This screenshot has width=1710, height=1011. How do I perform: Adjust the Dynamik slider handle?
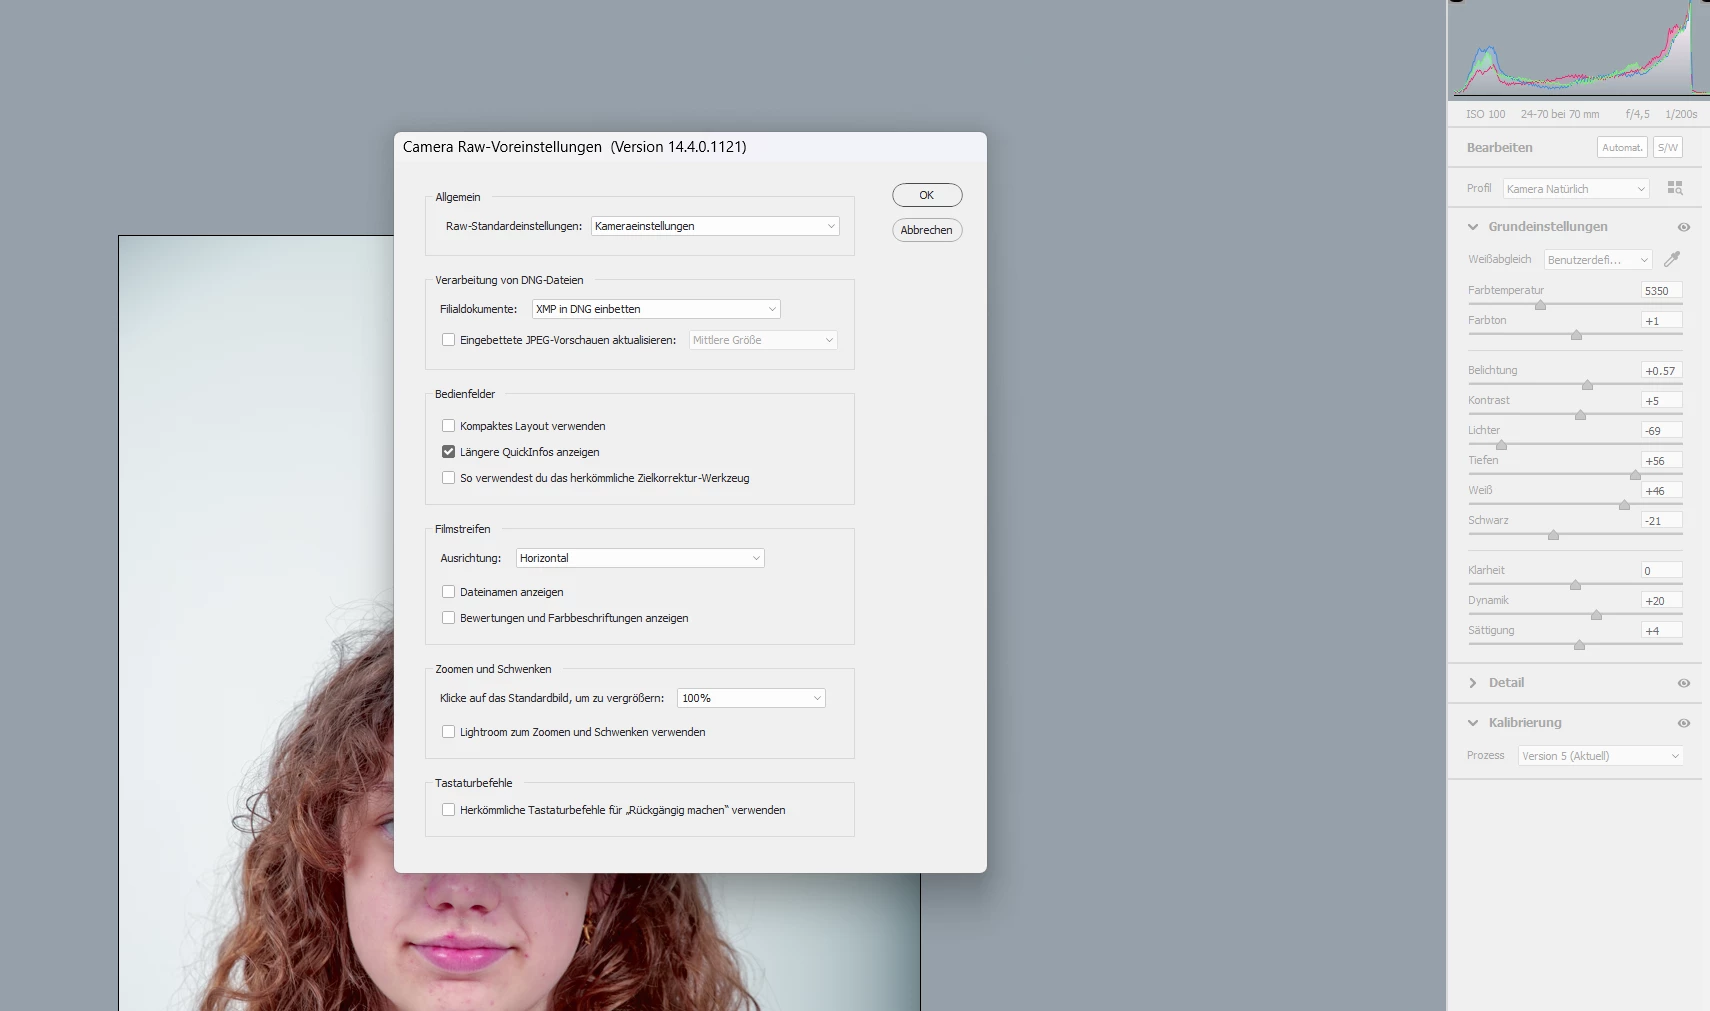pos(1596,615)
